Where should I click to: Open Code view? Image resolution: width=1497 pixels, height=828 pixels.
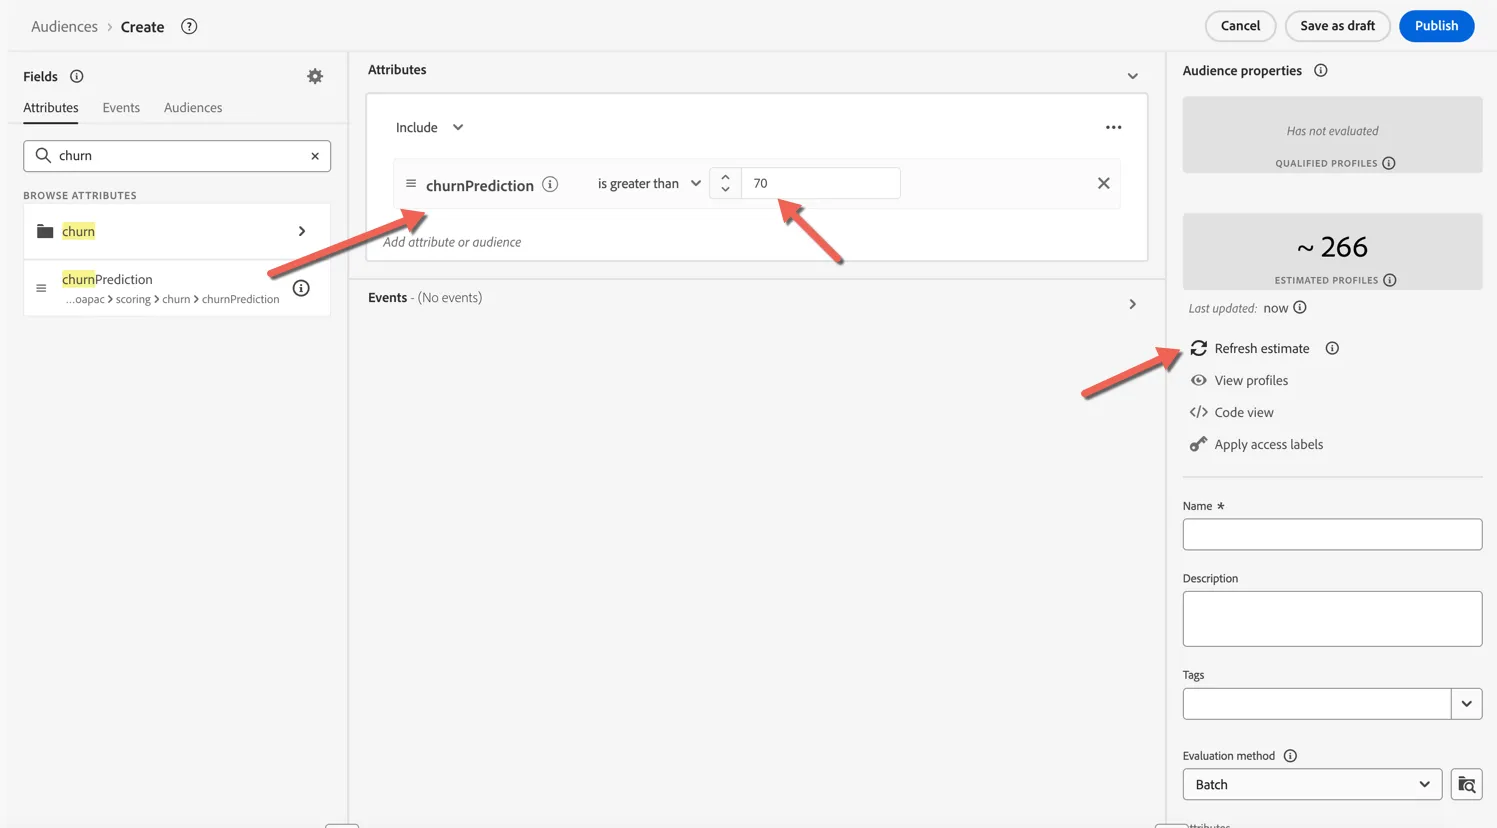click(1231, 412)
